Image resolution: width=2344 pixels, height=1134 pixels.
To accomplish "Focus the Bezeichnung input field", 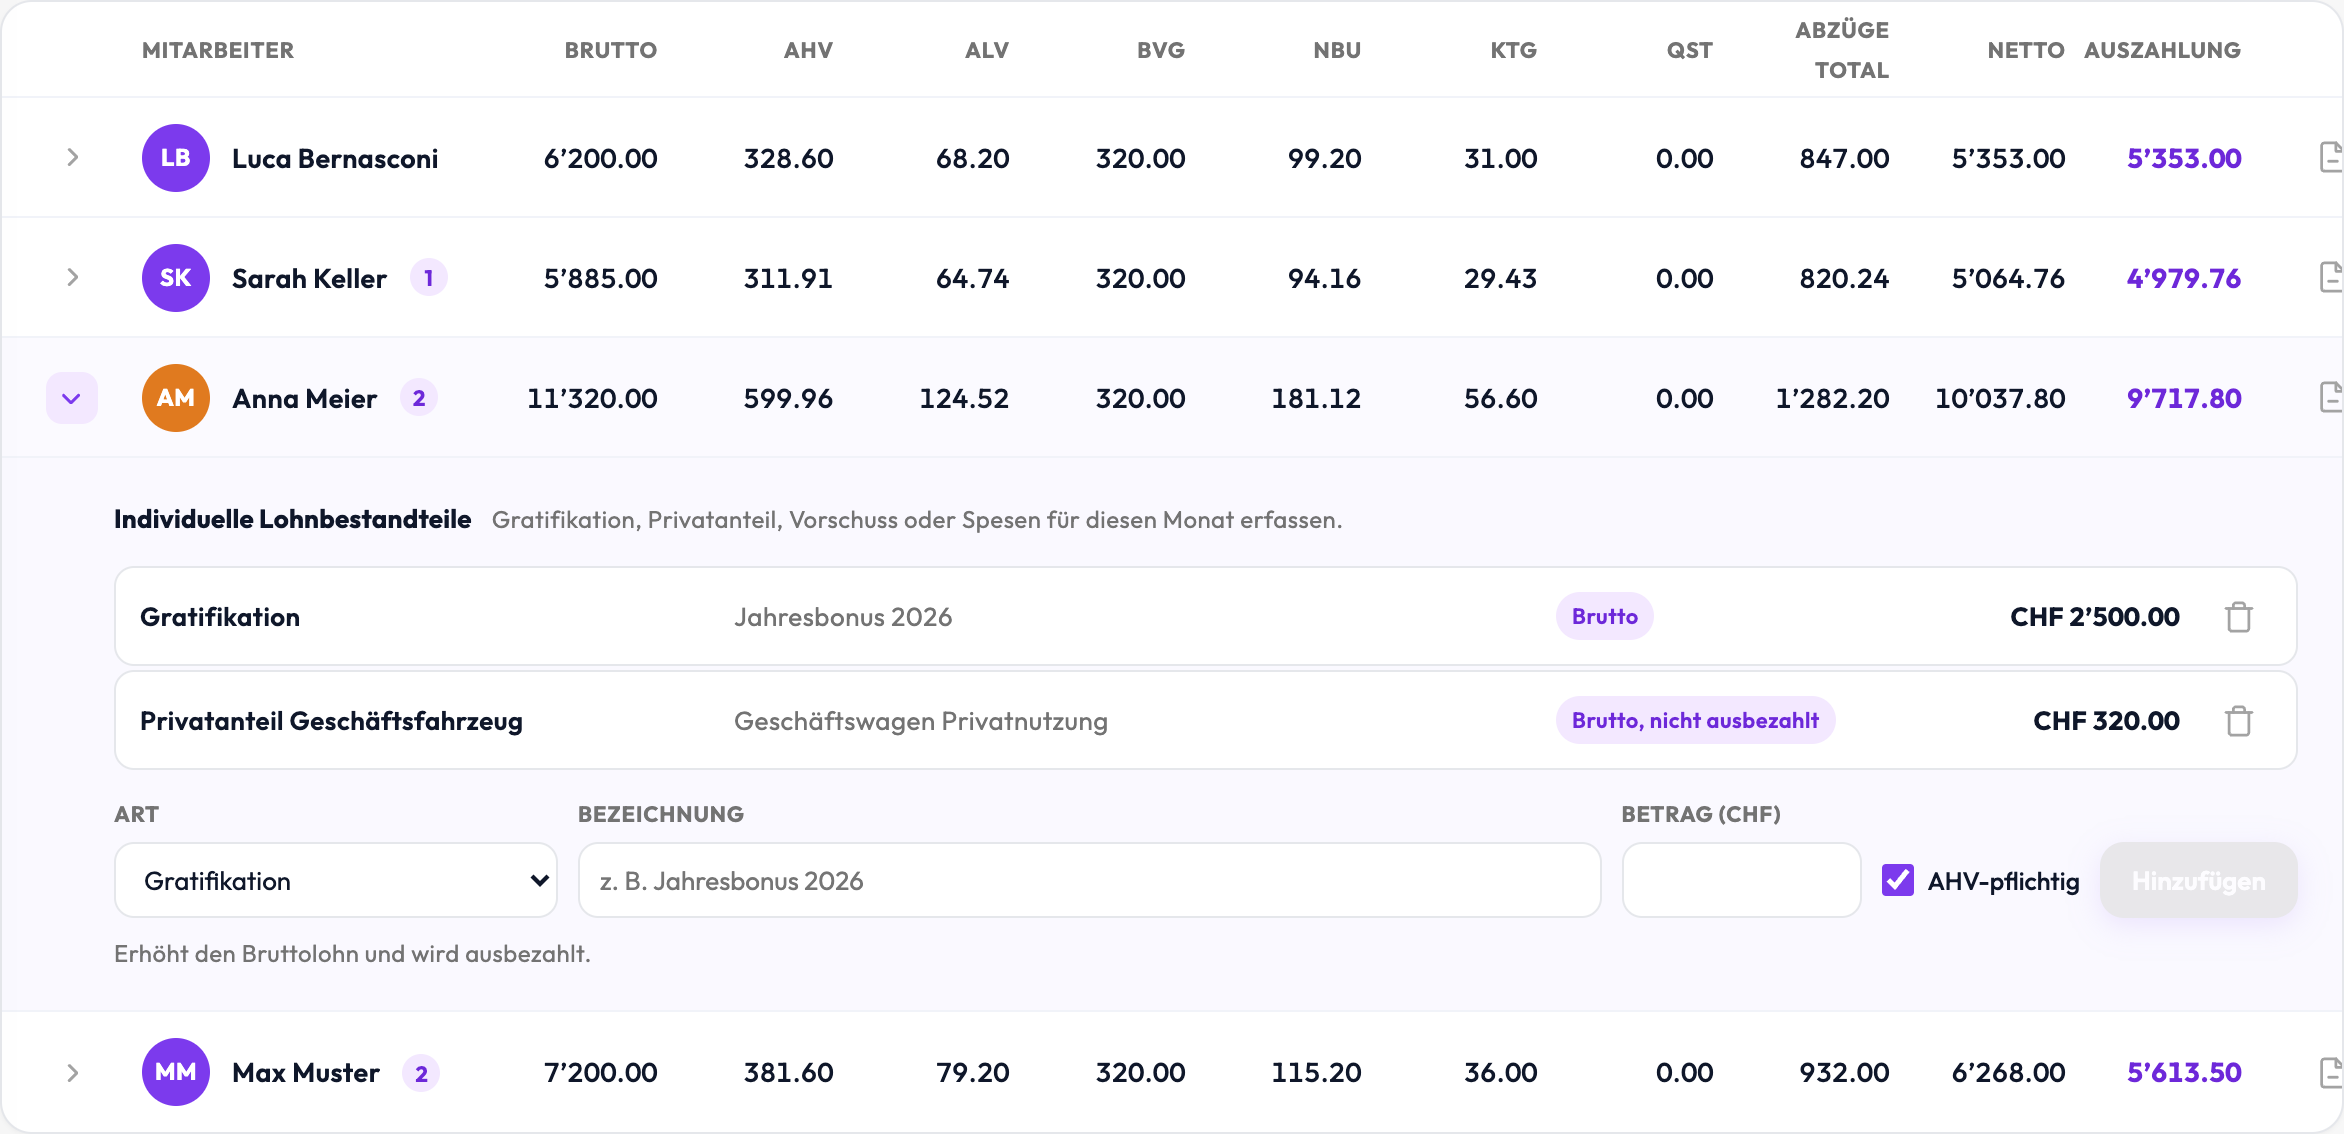I will coord(1089,880).
